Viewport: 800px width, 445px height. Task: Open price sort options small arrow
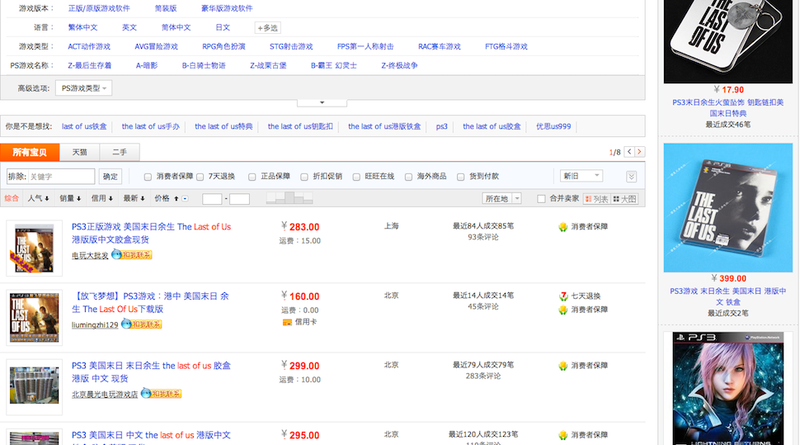[x=185, y=199]
